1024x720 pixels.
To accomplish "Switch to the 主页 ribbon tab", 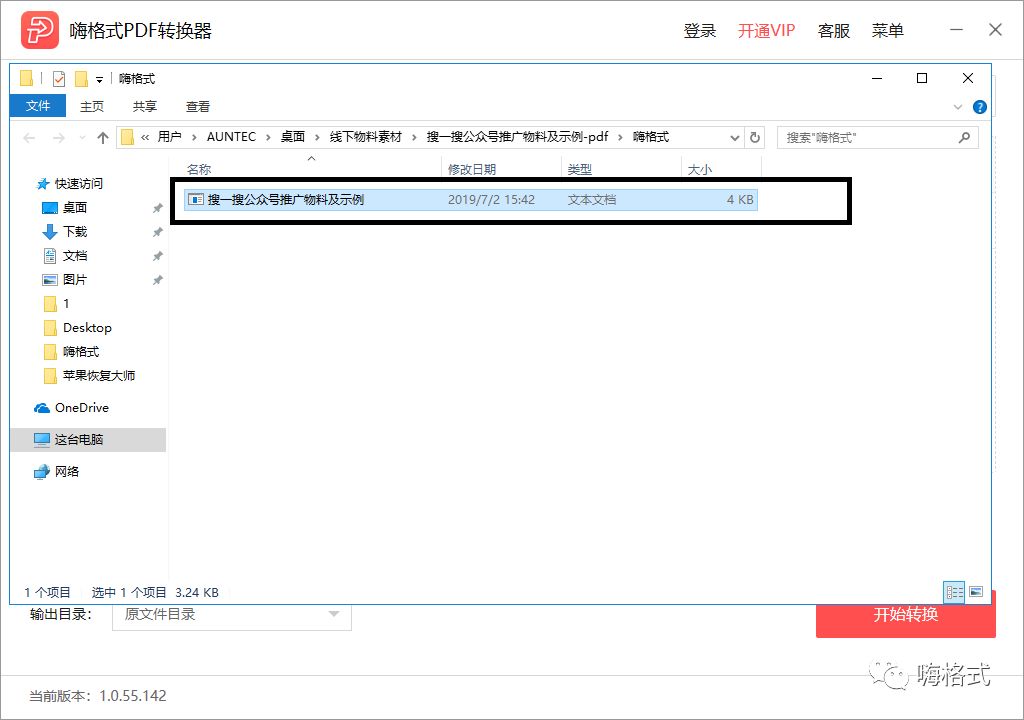I will click(x=92, y=106).
